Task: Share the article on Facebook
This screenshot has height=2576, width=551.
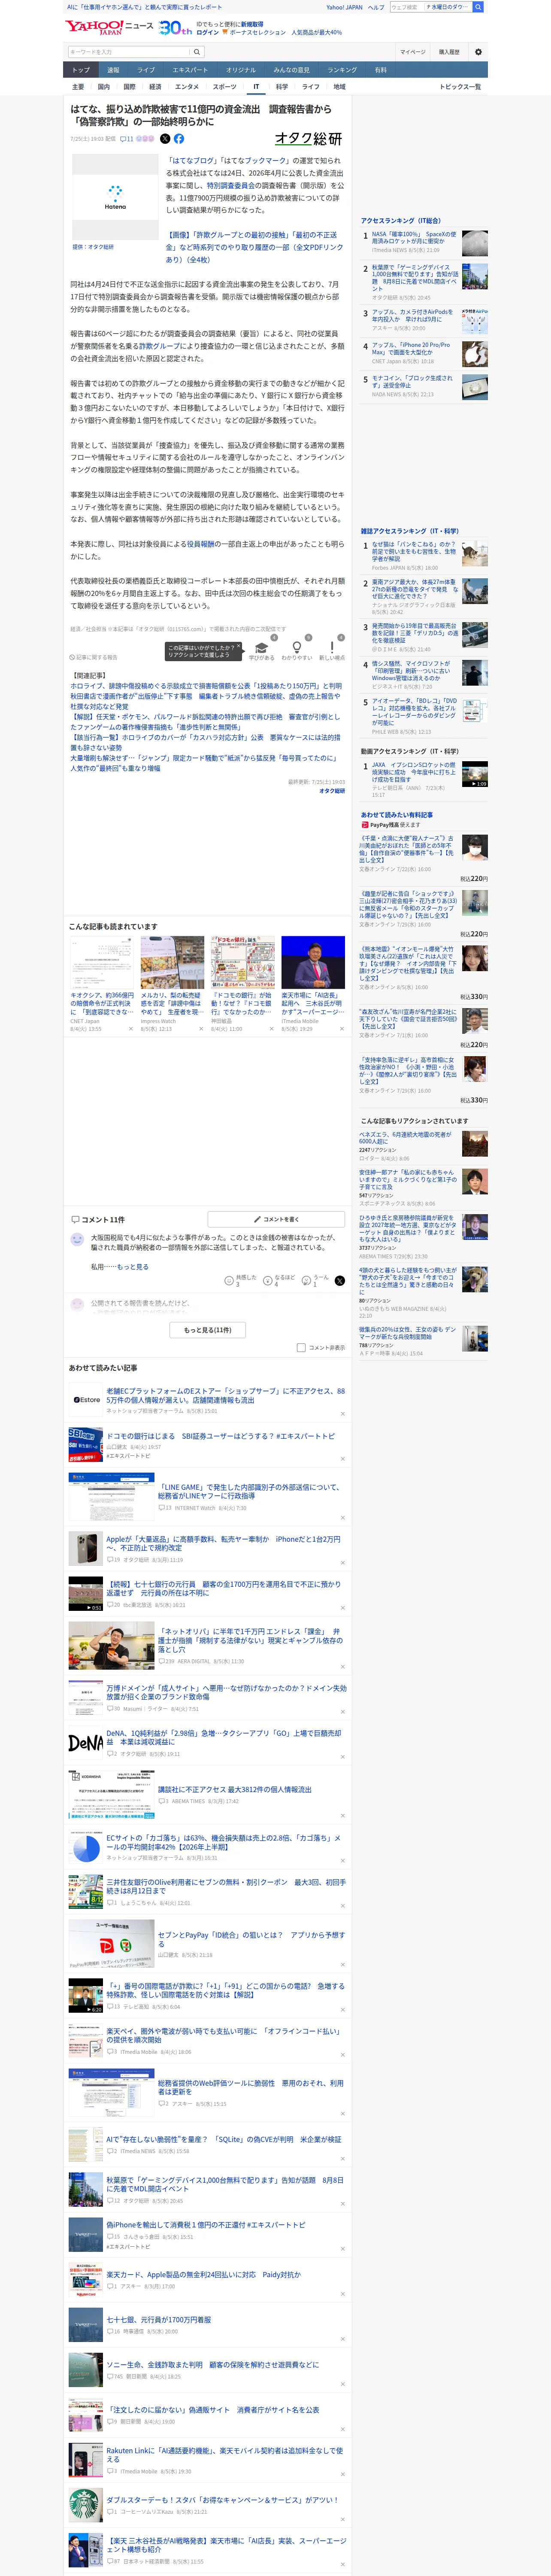Action: pos(179,139)
